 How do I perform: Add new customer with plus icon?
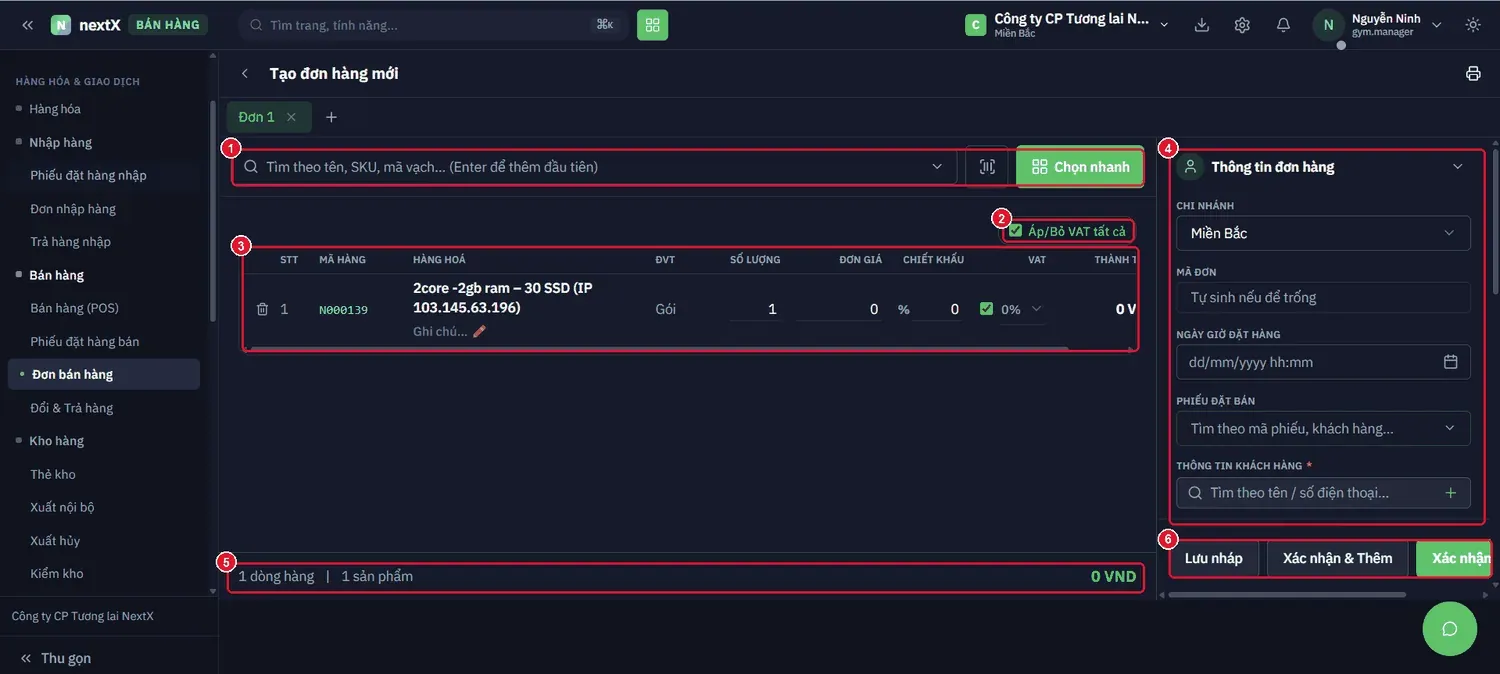tap(1451, 493)
